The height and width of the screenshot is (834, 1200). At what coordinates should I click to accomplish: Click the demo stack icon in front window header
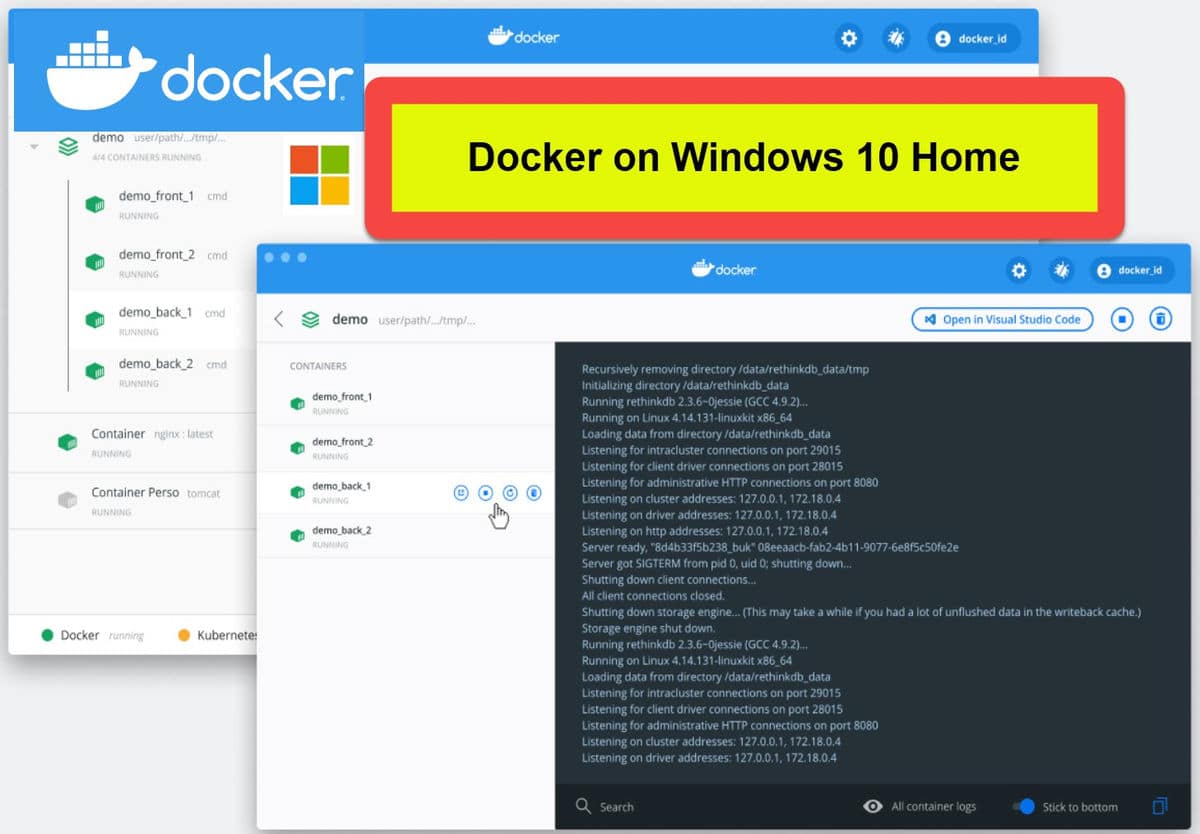coord(311,320)
